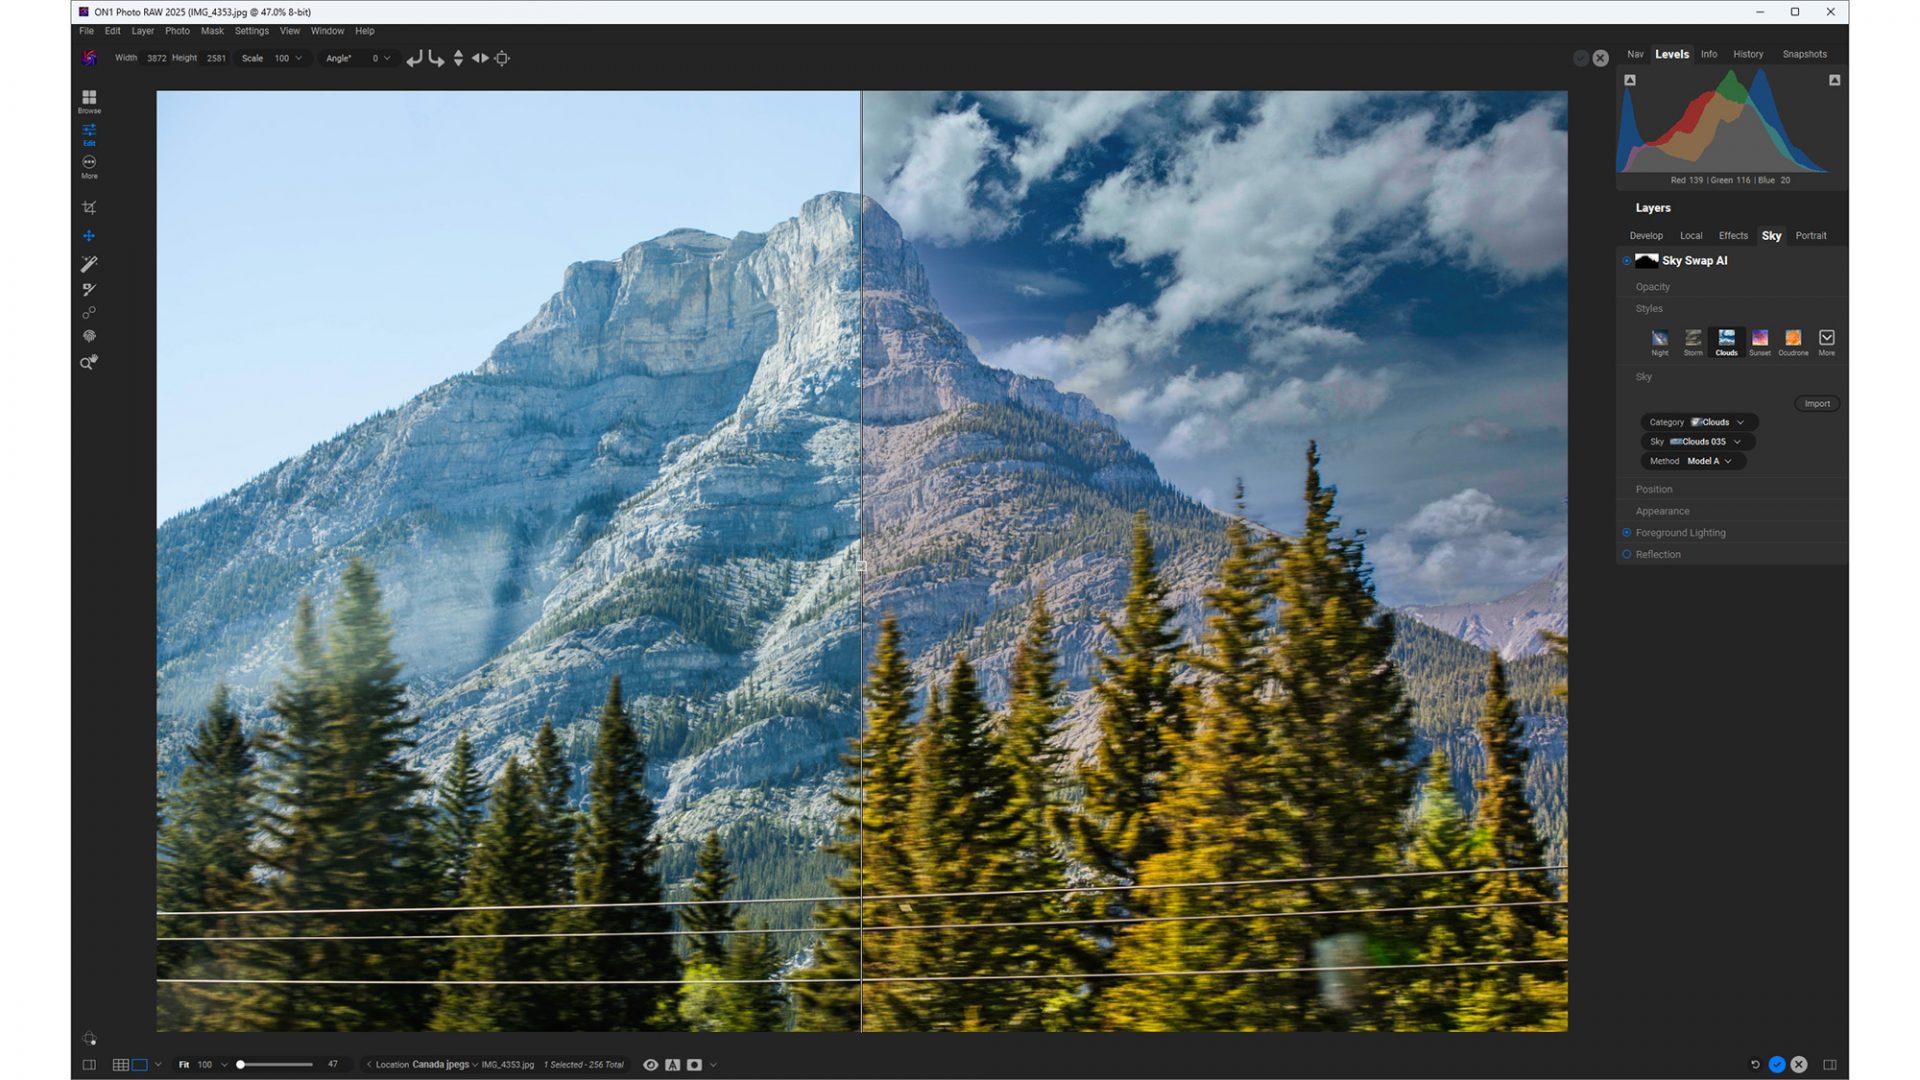Expand the Position section
Viewport: 1920px width, 1080px height.
pos(1654,489)
